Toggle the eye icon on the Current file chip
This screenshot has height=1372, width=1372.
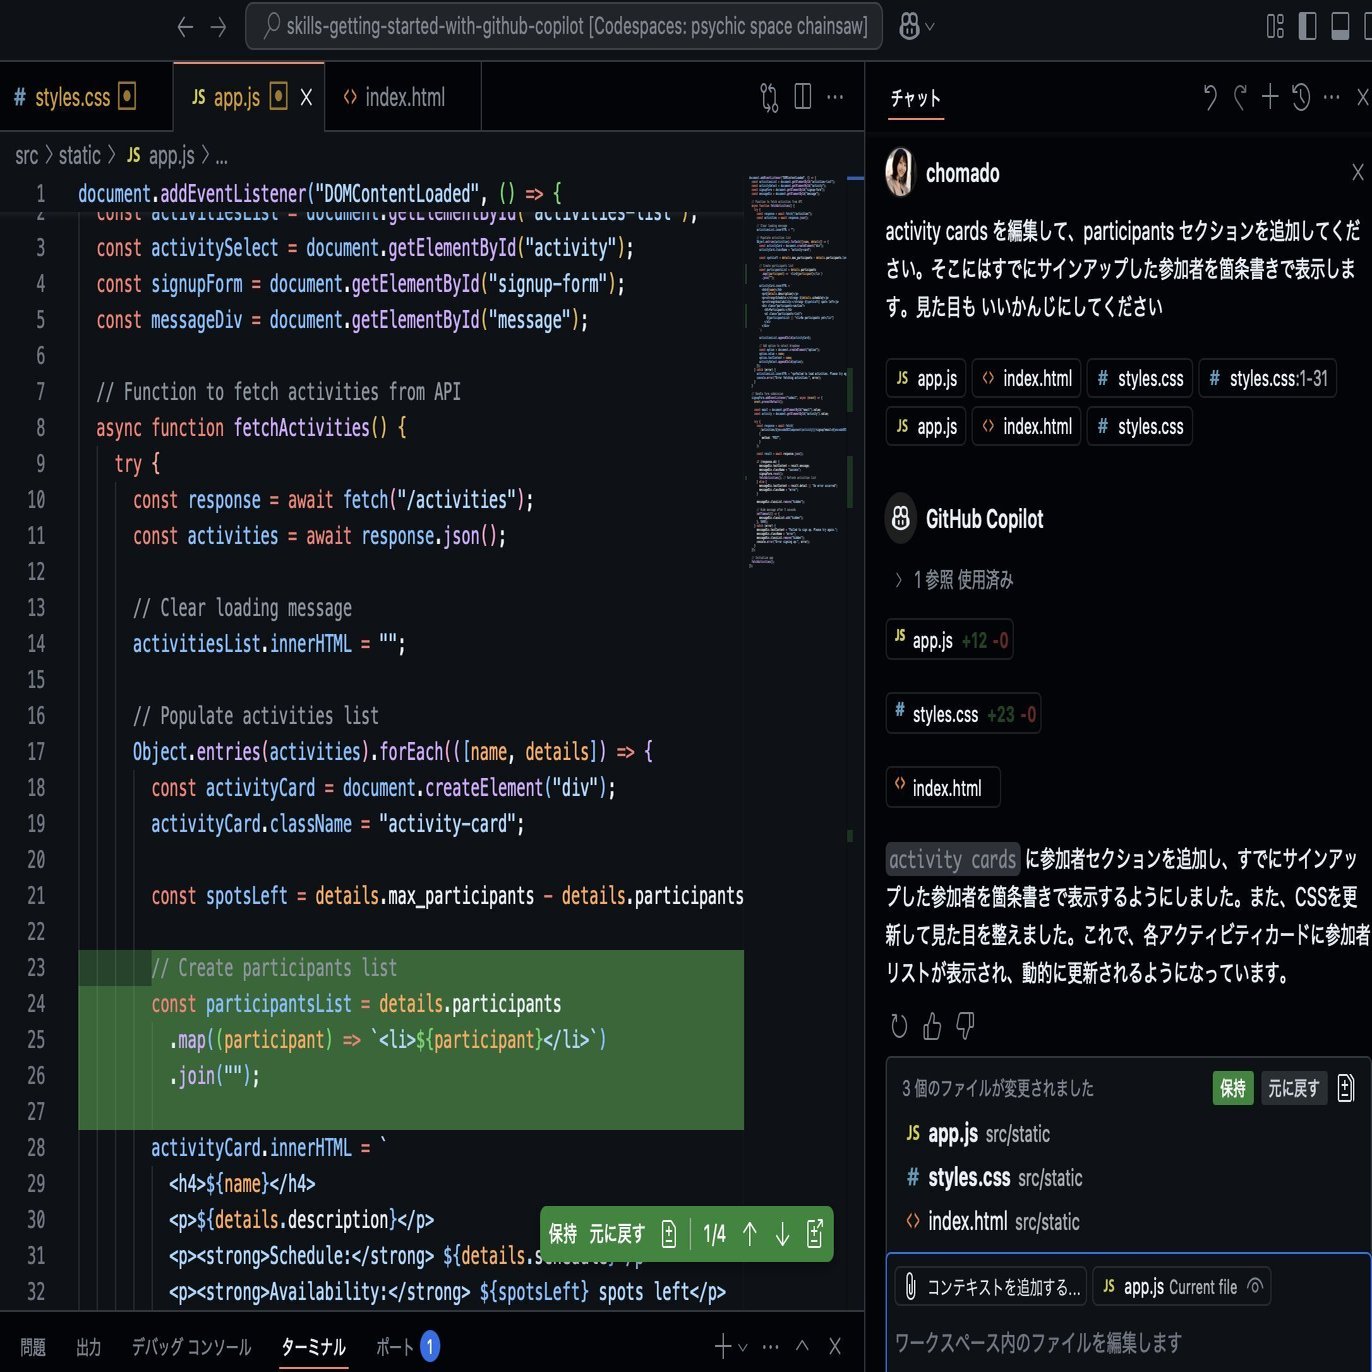click(1256, 1287)
